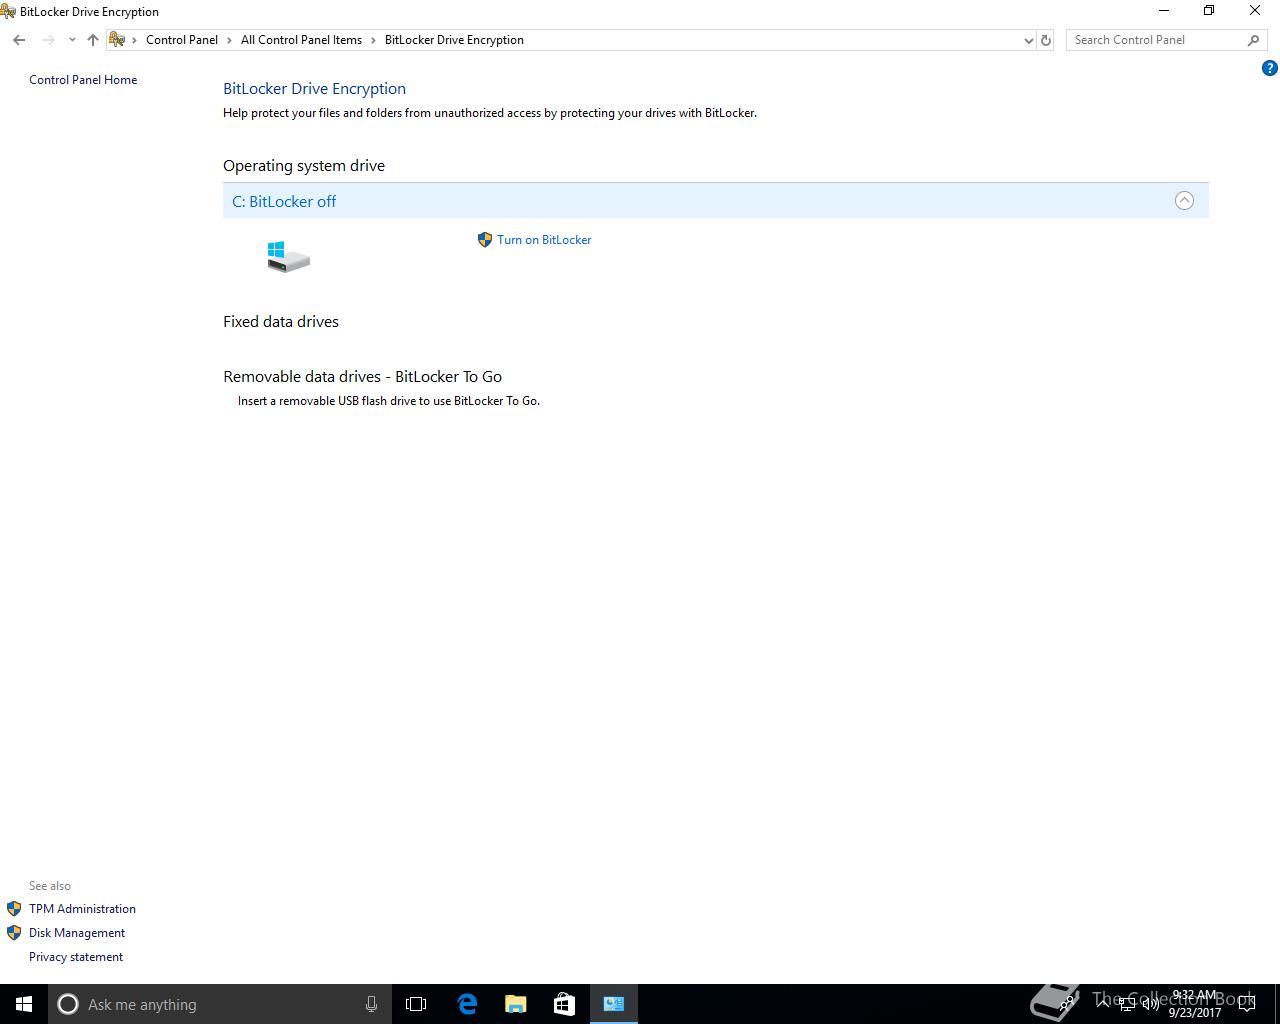Select Removable data drives - BitLocker To Go heading
Image resolution: width=1280 pixels, height=1024 pixels.
[x=362, y=377]
